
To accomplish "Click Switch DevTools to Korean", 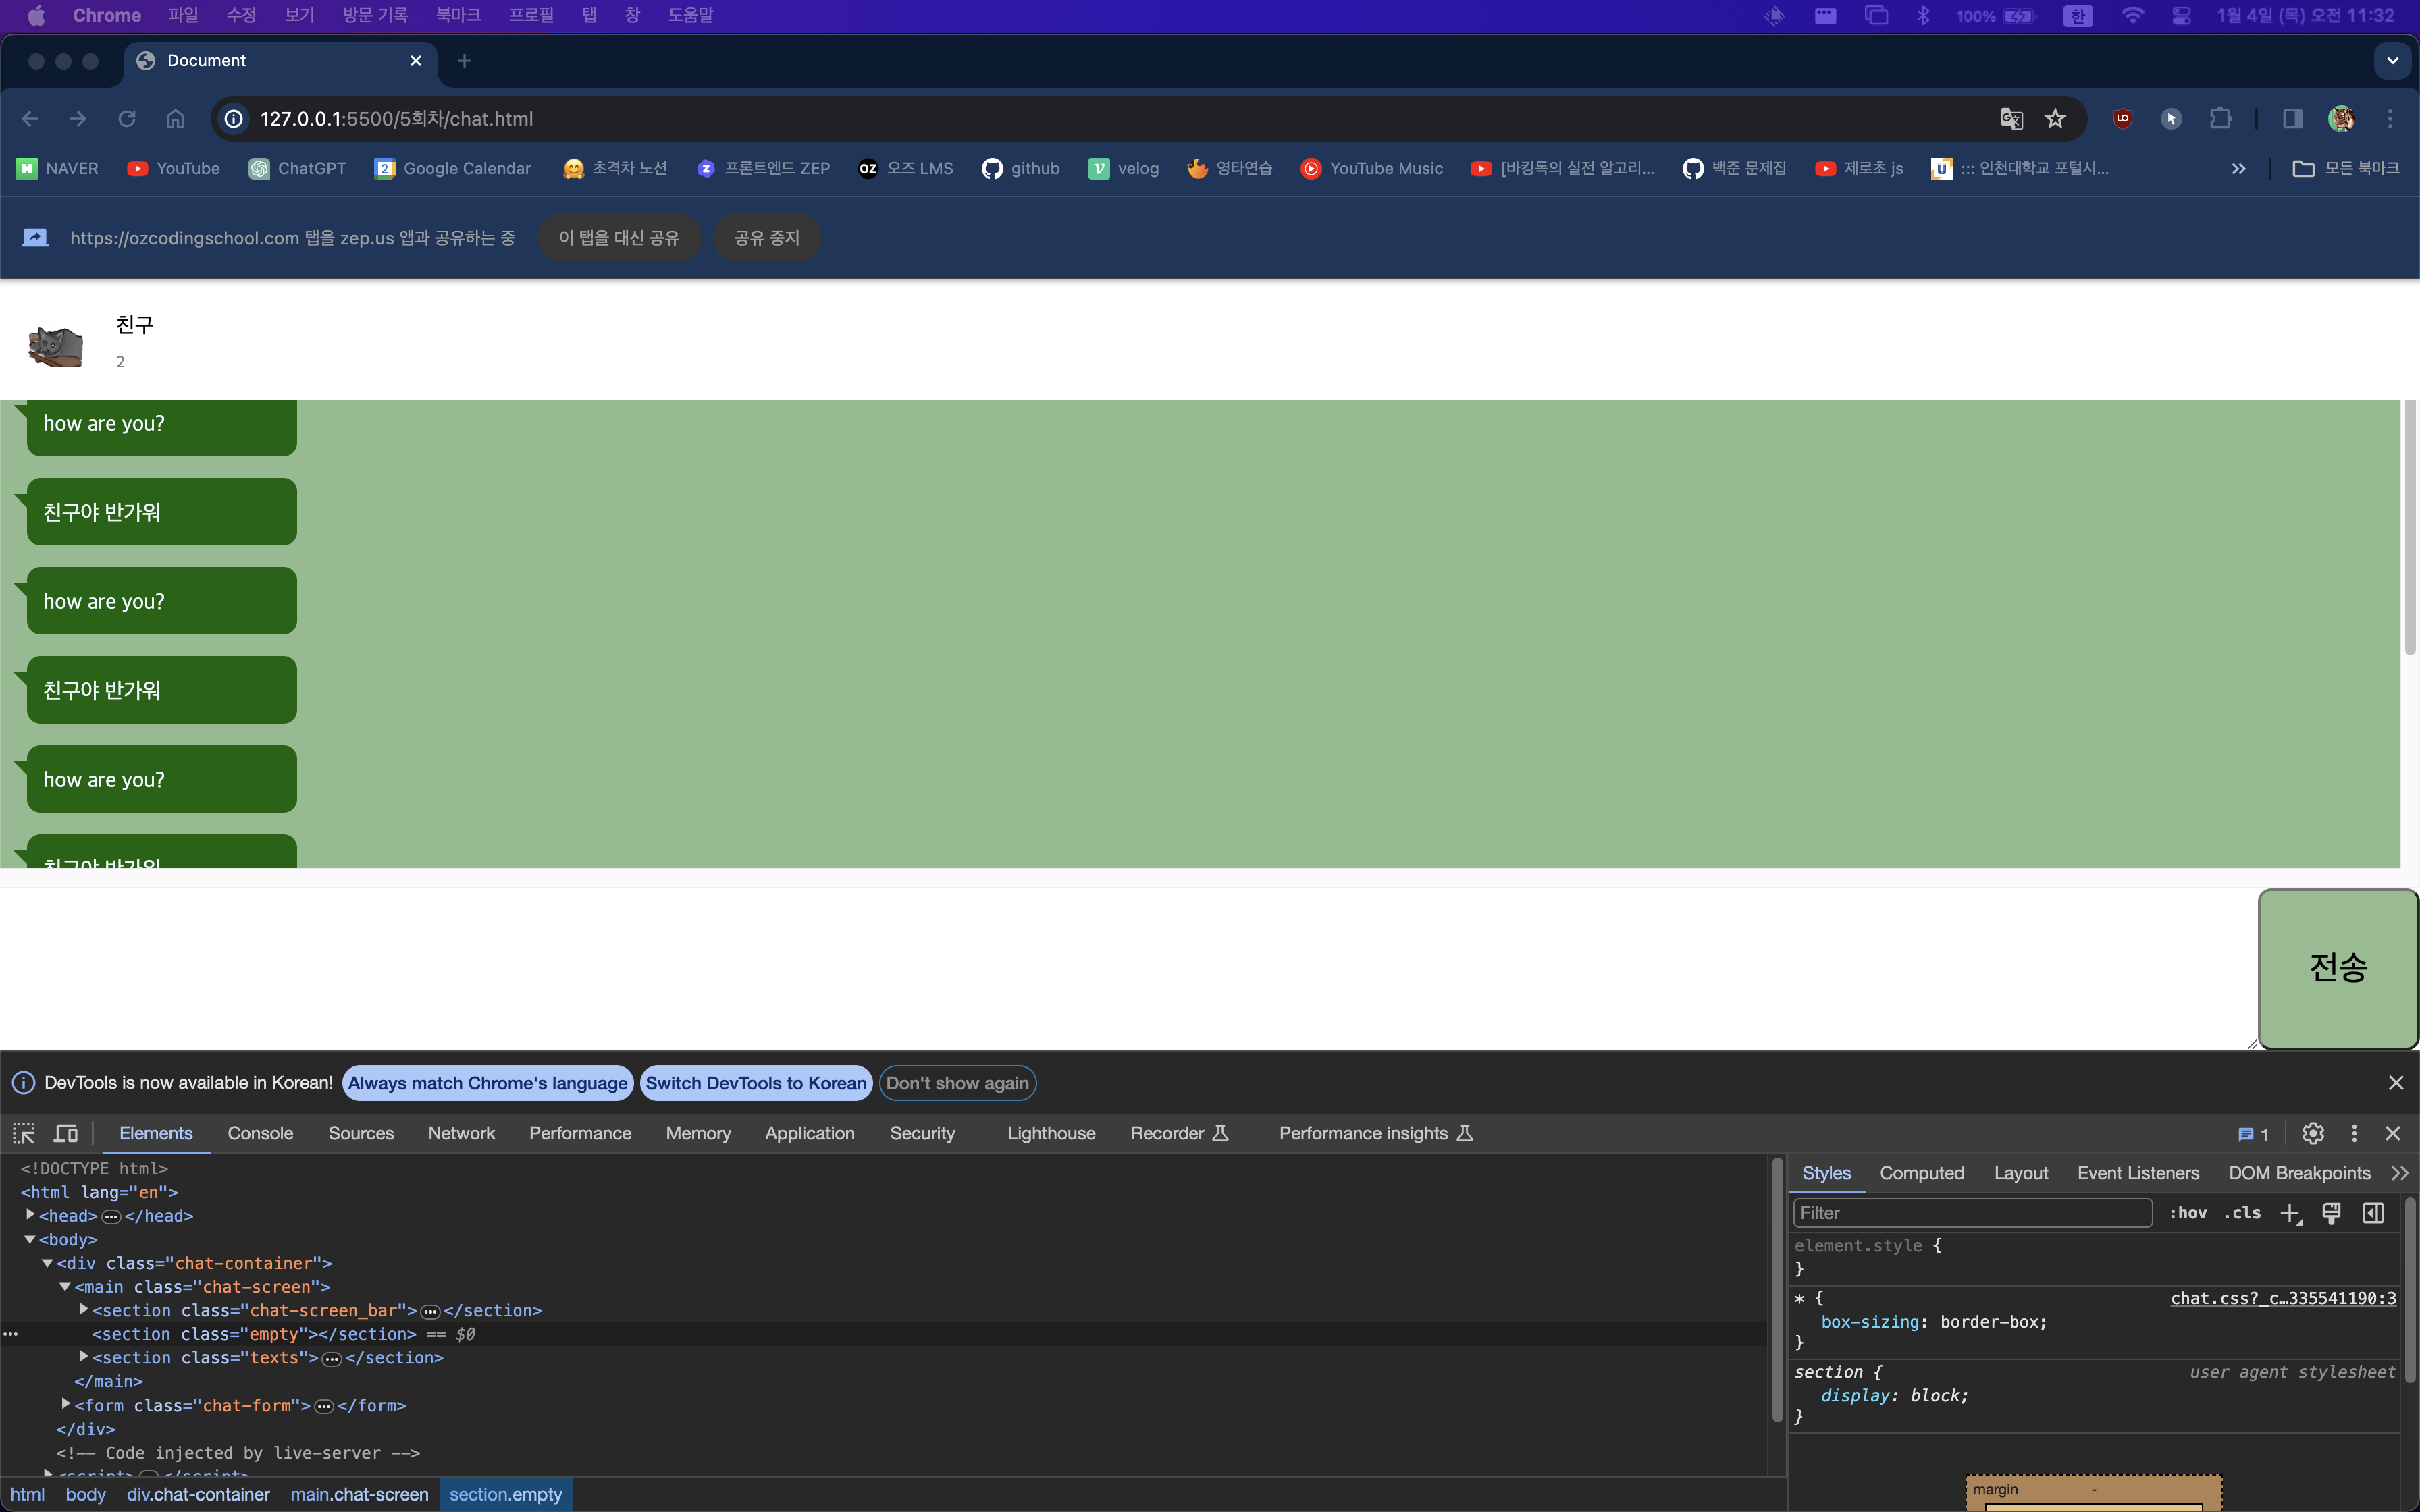I will pos(755,1083).
